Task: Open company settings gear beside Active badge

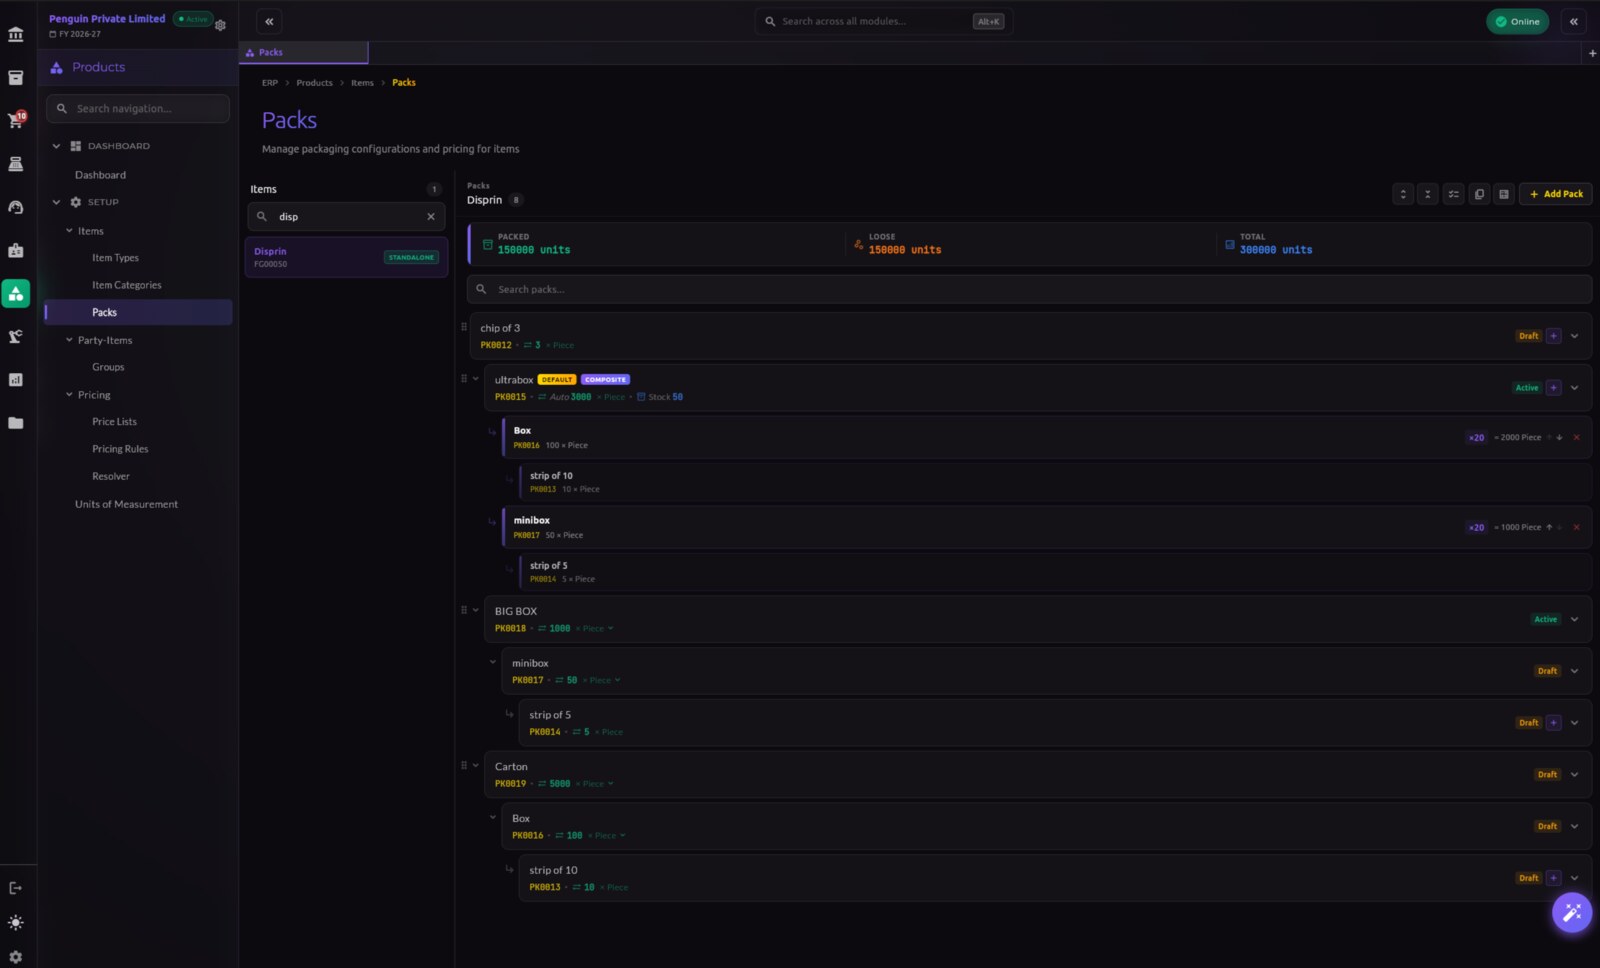Action: (x=220, y=25)
